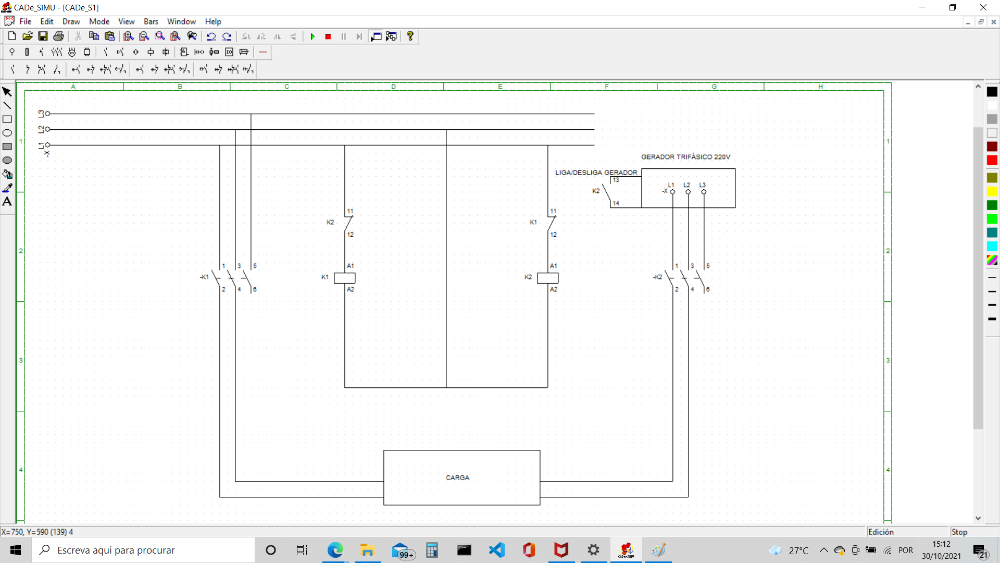Select the eyedropper color picker tool
The width and height of the screenshot is (1000, 563).
tap(7, 187)
